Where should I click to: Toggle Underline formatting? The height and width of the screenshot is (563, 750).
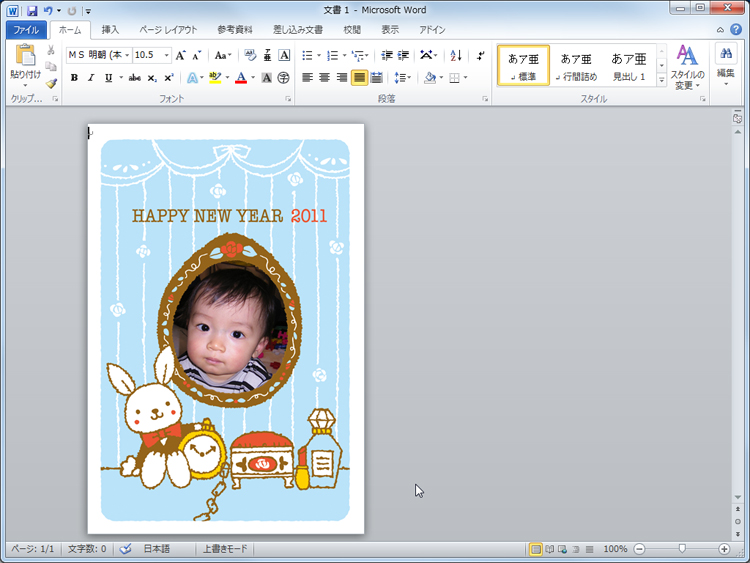coord(109,77)
